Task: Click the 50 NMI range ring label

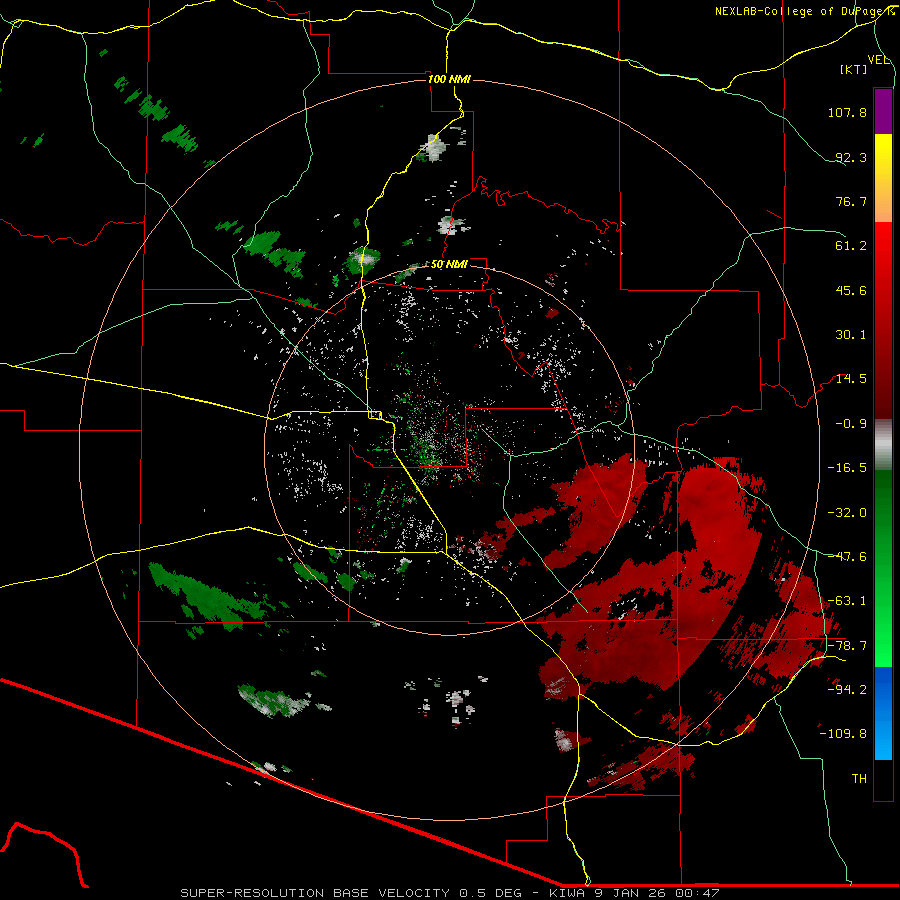Action: click(449, 265)
